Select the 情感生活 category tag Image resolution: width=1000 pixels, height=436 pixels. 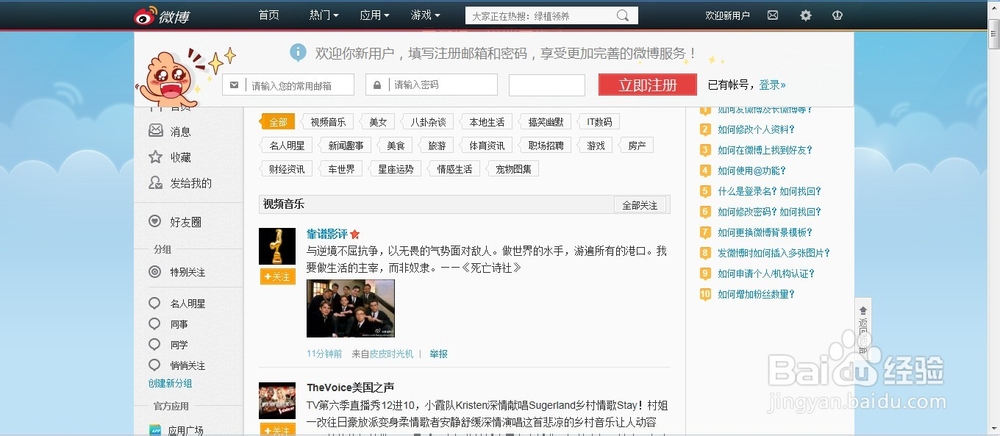(x=454, y=169)
